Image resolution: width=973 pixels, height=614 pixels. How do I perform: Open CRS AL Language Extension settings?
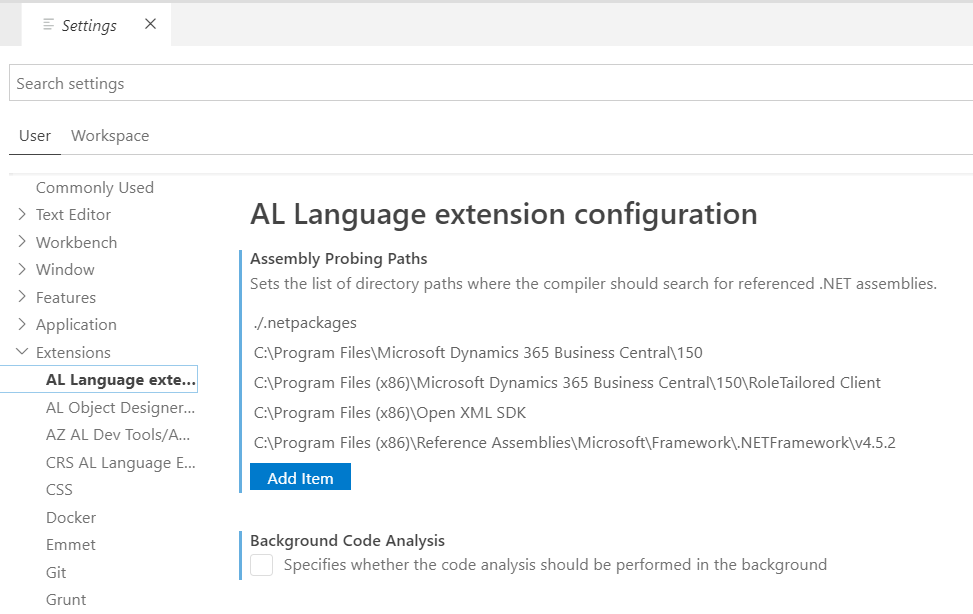coord(120,463)
